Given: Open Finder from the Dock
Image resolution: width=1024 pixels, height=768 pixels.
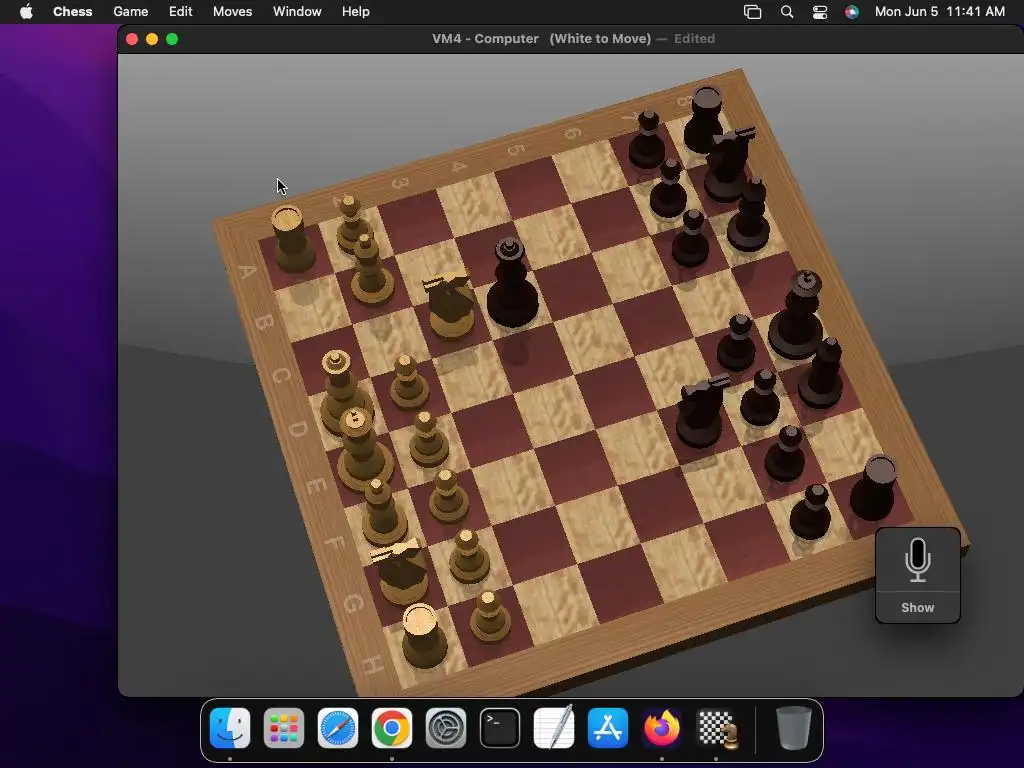Looking at the screenshot, I should click(x=230, y=728).
